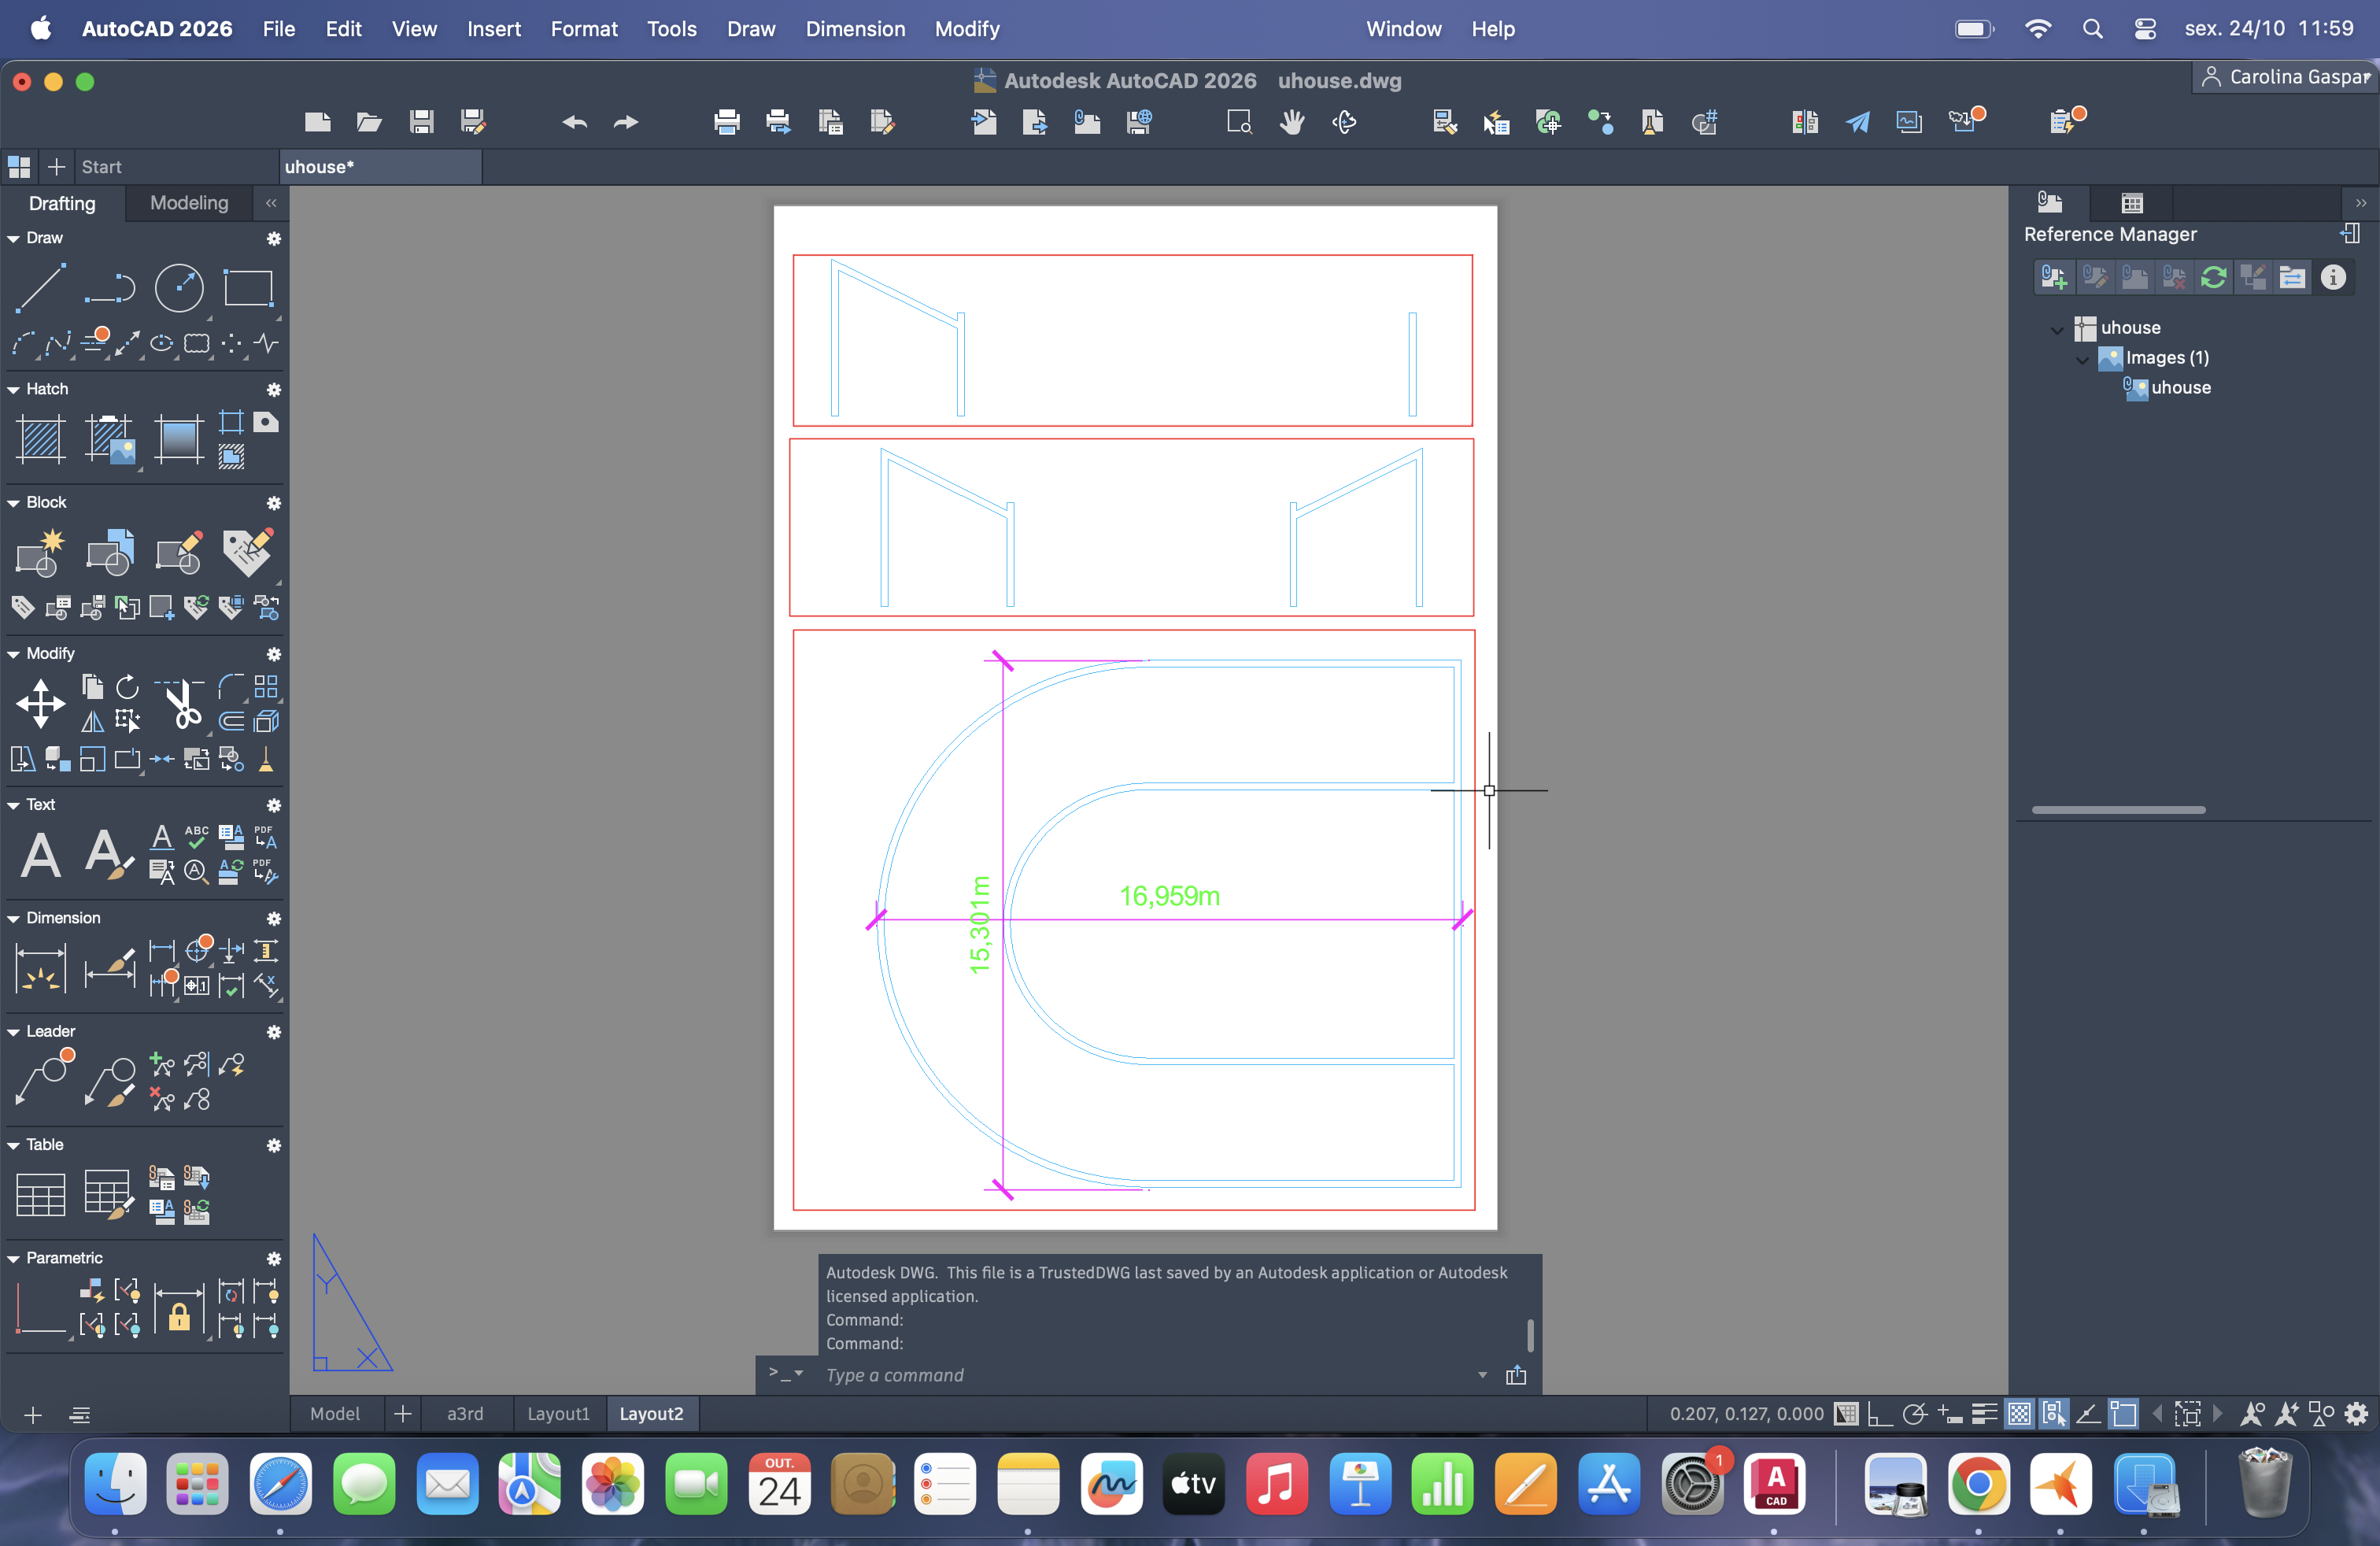Screen dimensions: 2380x1546
Task: Open Chrome from the Dock
Action: coord(1977,1485)
